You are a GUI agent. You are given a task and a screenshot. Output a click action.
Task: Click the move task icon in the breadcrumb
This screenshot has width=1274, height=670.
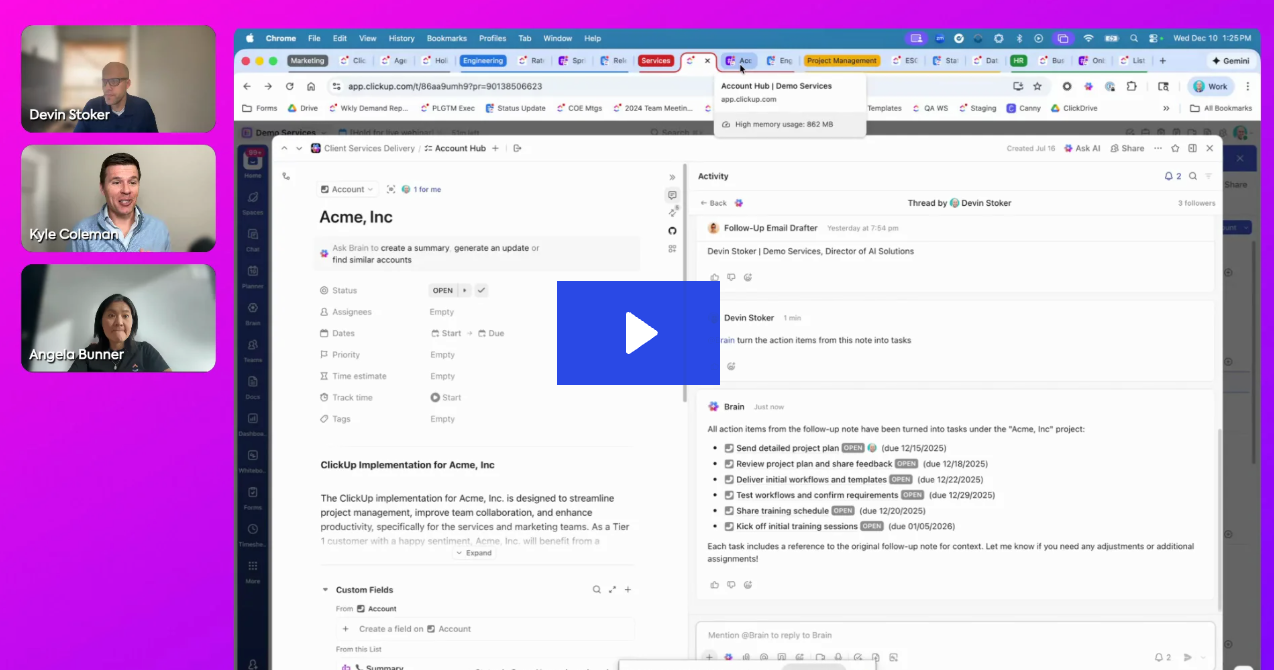point(517,148)
